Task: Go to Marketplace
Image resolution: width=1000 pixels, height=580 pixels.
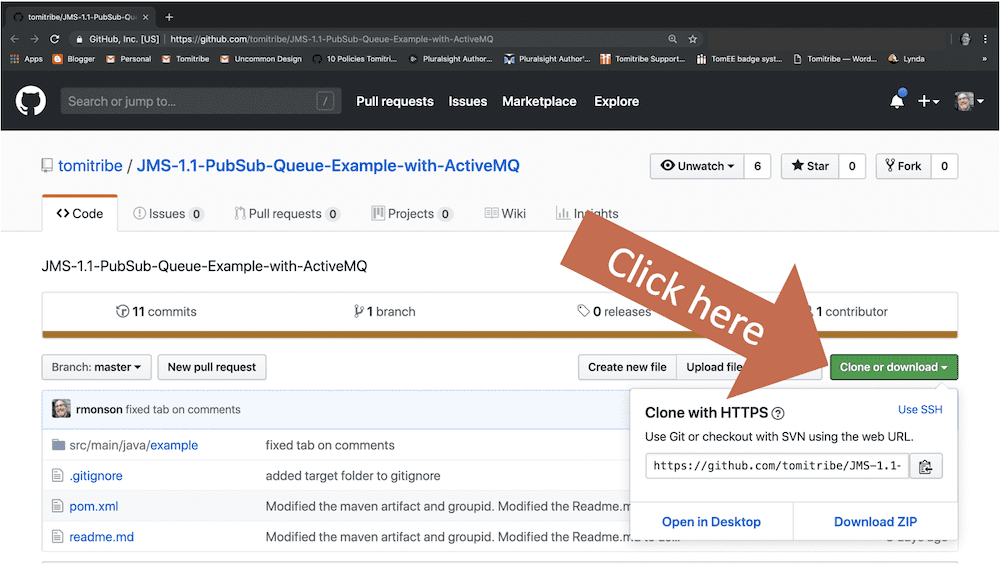Action: pos(539,101)
